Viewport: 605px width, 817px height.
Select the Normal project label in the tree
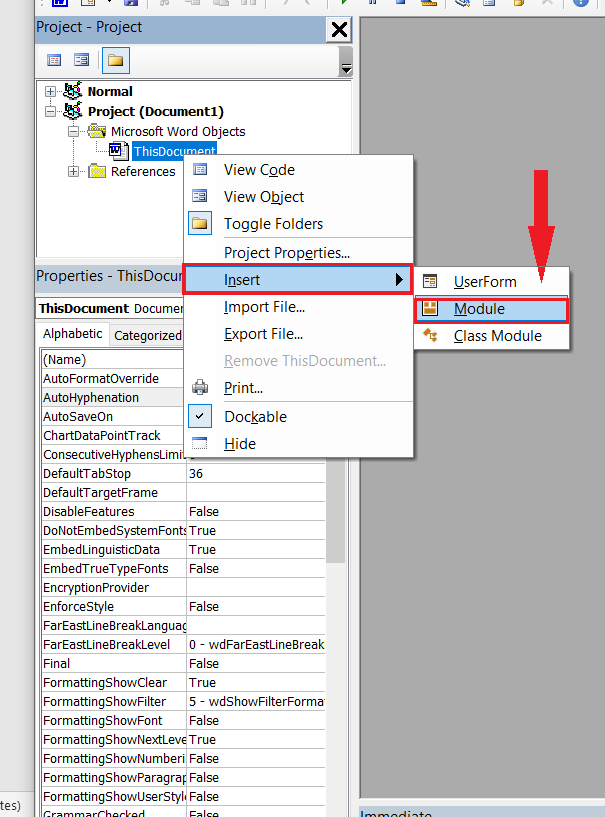click(x=110, y=92)
